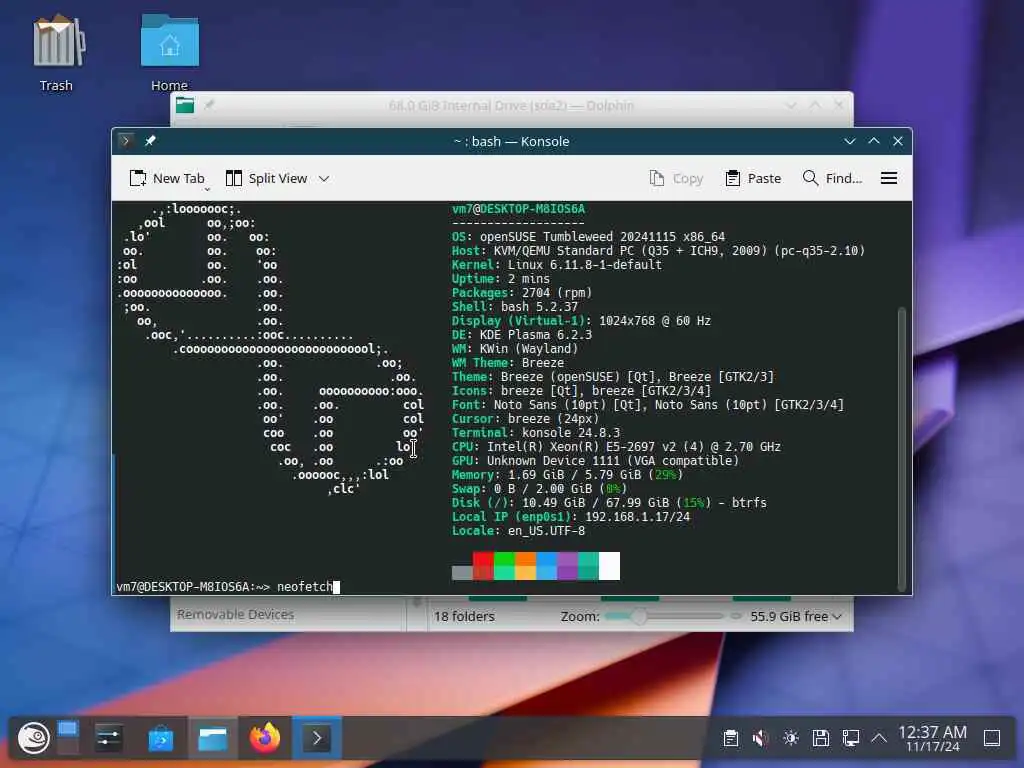Image resolution: width=1024 pixels, height=768 pixels.
Task: Switch to Dolphin file manager in taskbar
Action: [x=213, y=738]
